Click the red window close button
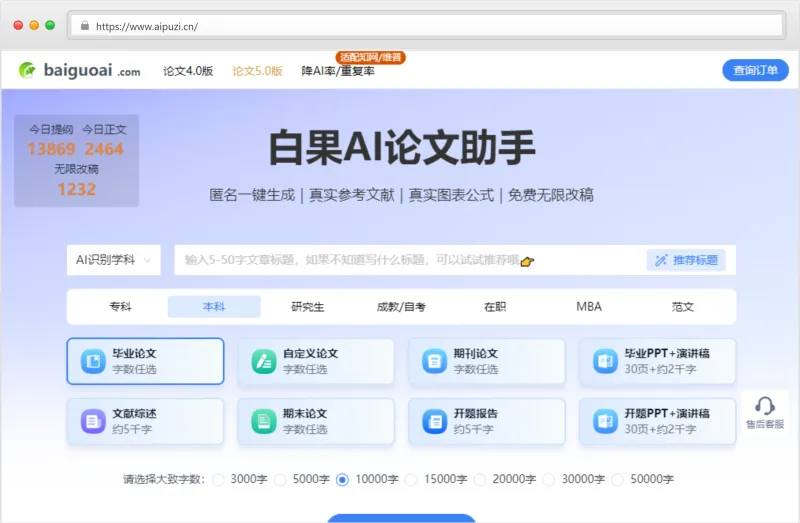The height and width of the screenshot is (523, 800). pos(18,26)
